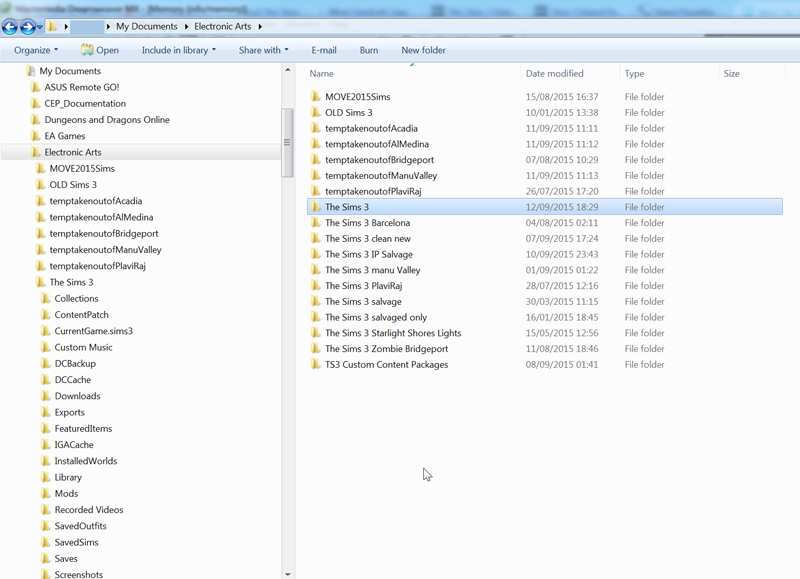Select TS3 Custom Content Packages folder icon
This screenshot has width=800, height=579.
(316, 364)
